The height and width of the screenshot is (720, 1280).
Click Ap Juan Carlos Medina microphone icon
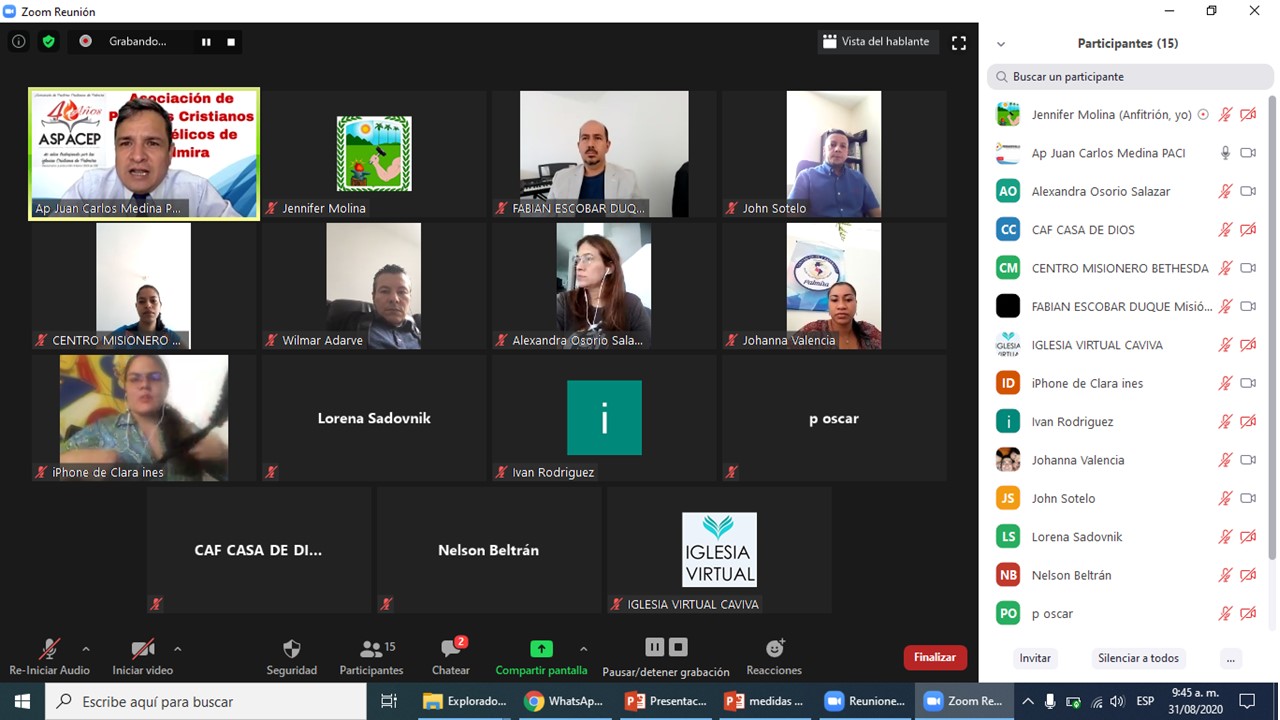[1225, 153]
